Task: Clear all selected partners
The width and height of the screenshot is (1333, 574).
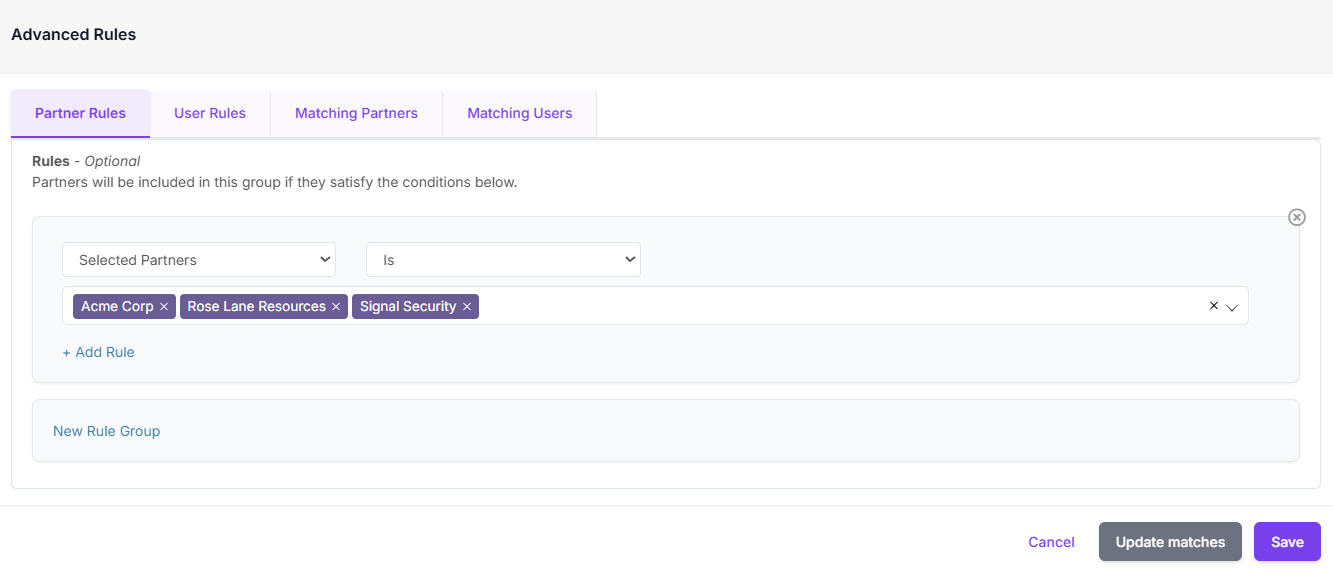Action: click(1213, 306)
